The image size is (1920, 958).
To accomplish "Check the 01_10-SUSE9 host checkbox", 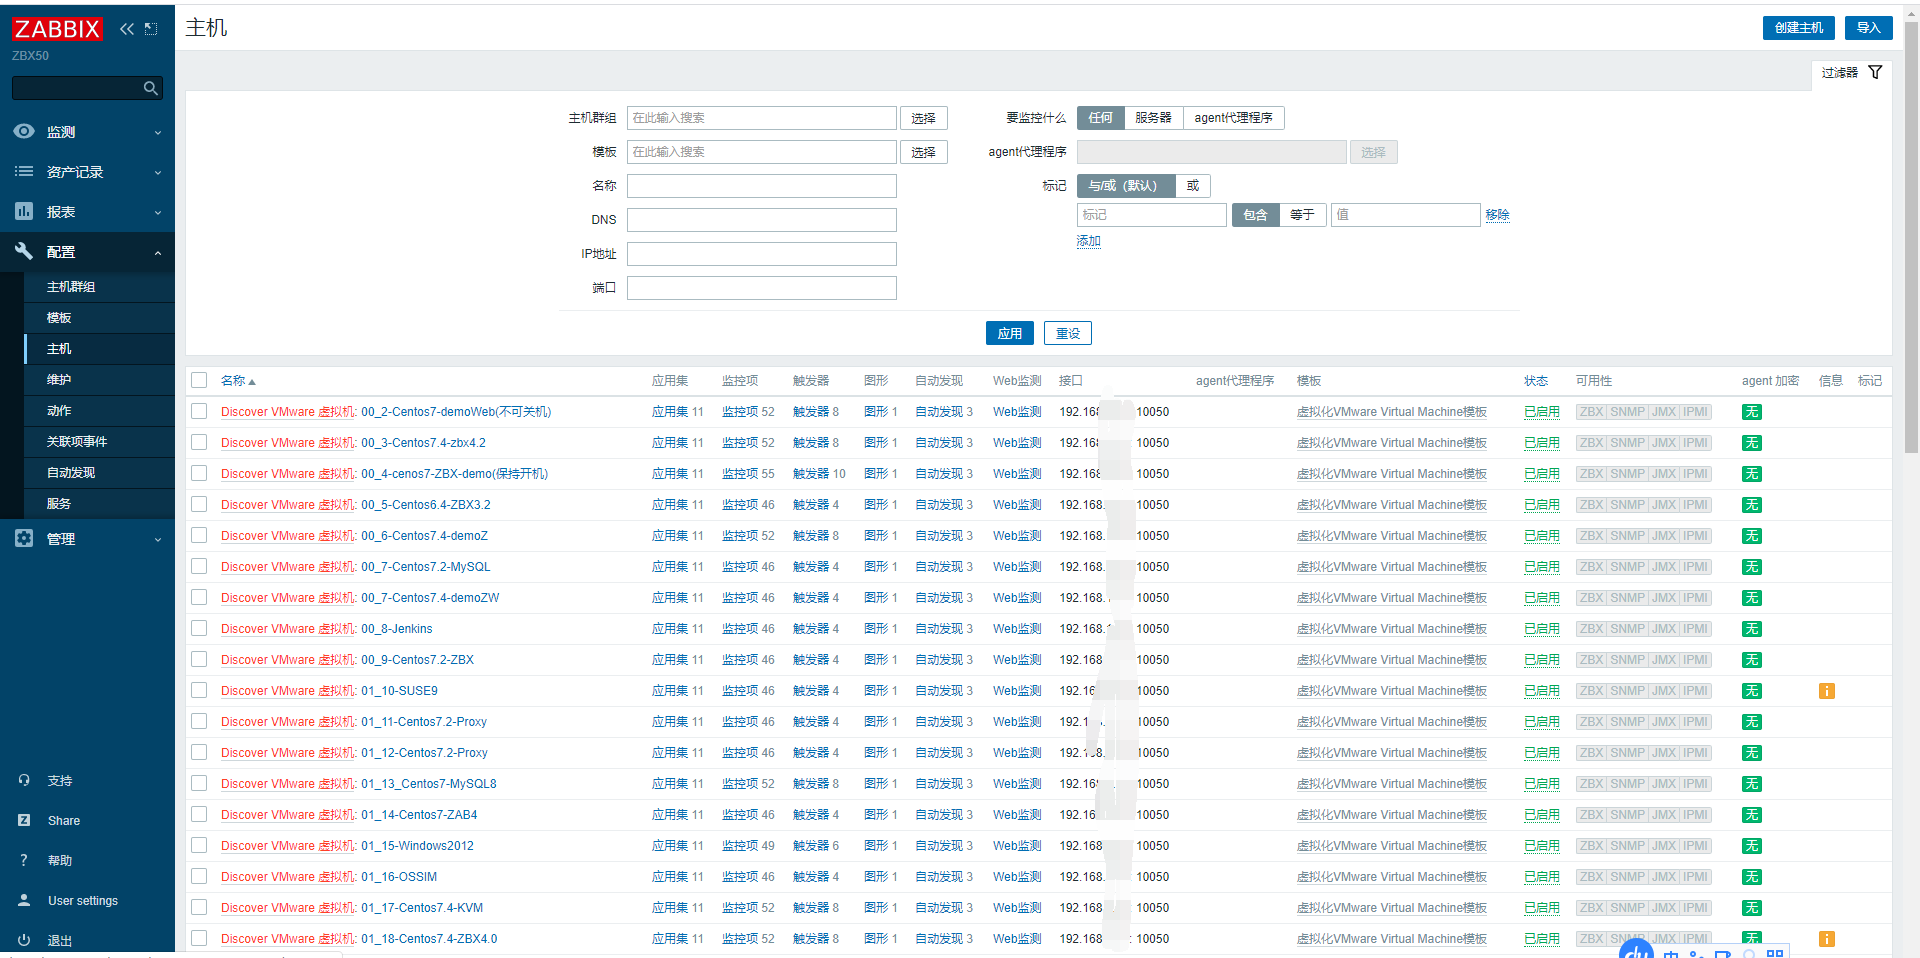I will [x=199, y=690].
